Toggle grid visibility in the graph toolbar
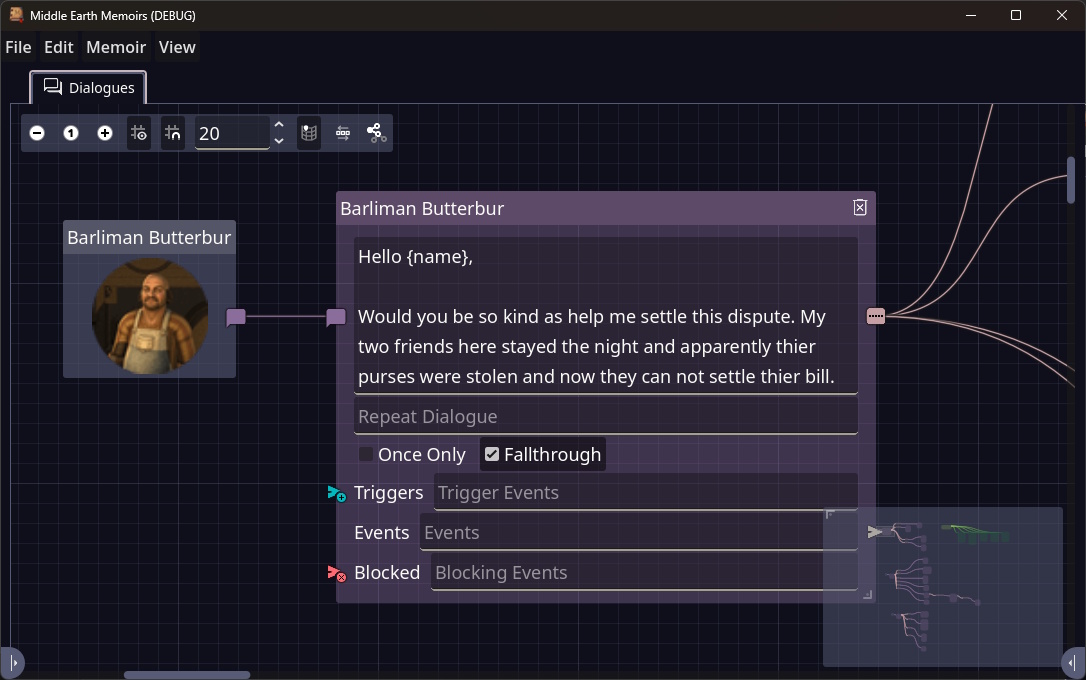This screenshot has width=1086, height=680. coord(139,133)
